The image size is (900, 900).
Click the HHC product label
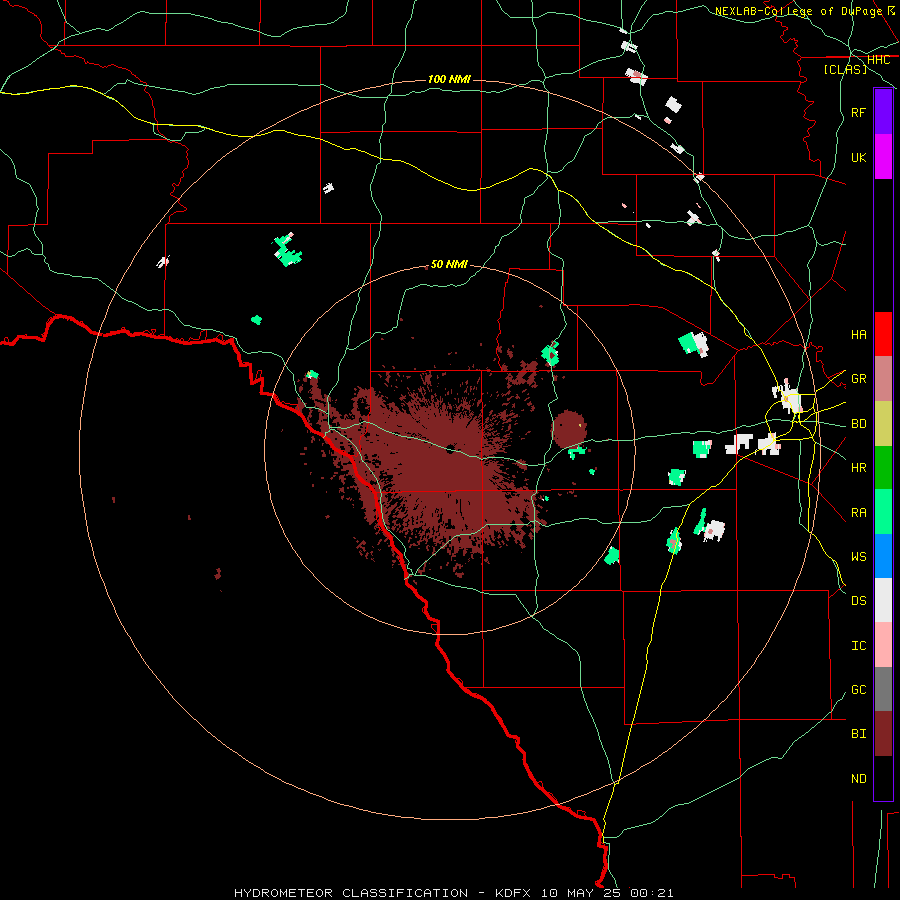878,60
